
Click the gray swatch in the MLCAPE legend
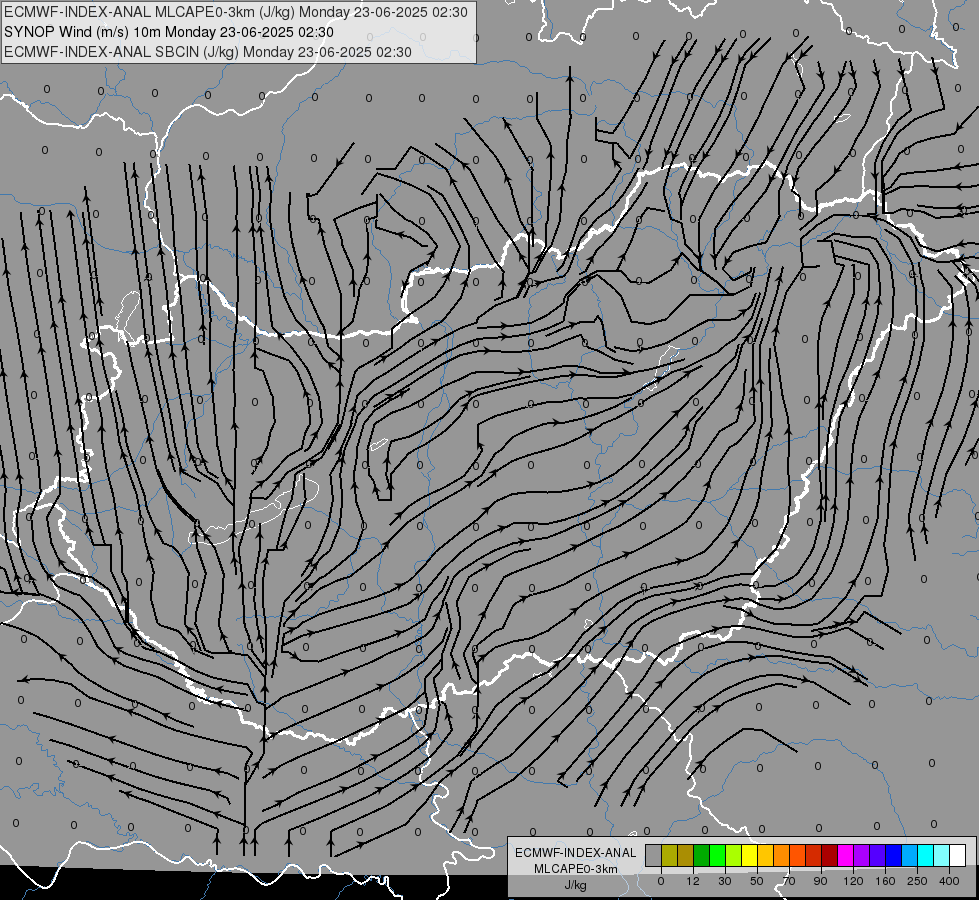click(654, 855)
